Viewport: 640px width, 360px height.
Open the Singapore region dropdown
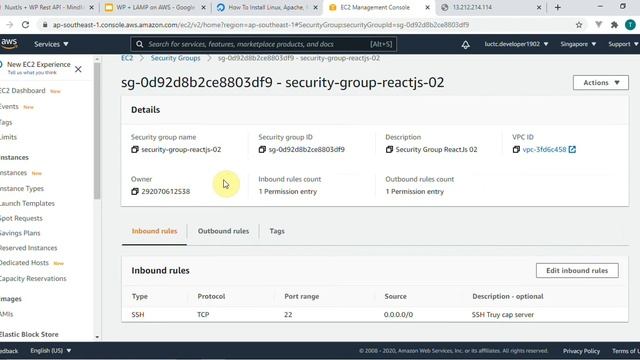[578, 44]
